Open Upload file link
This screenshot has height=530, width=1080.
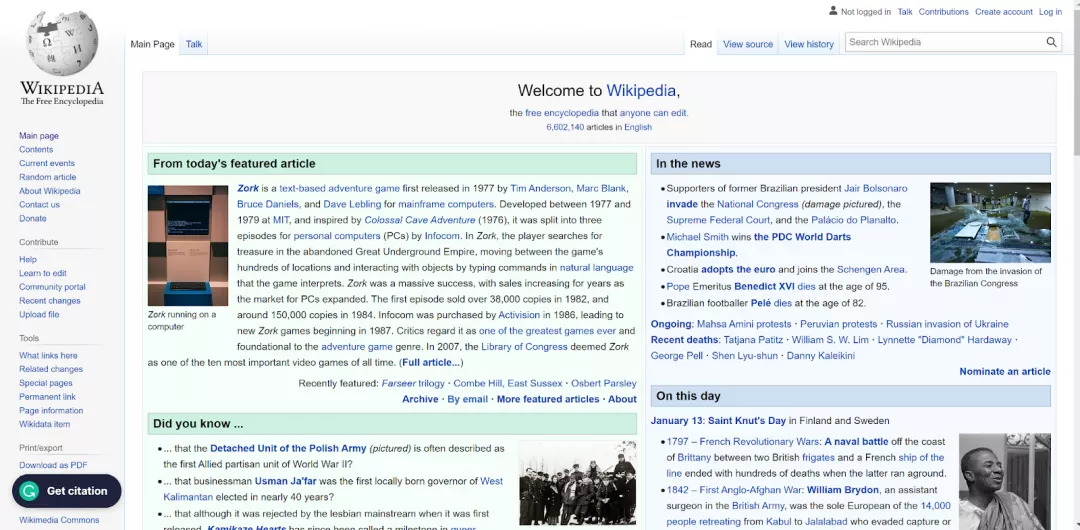(x=39, y=314)
